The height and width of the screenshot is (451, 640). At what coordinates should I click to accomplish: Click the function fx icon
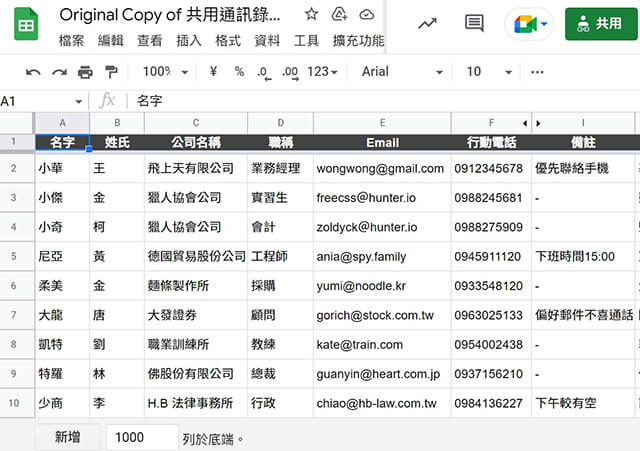point(107,100)
